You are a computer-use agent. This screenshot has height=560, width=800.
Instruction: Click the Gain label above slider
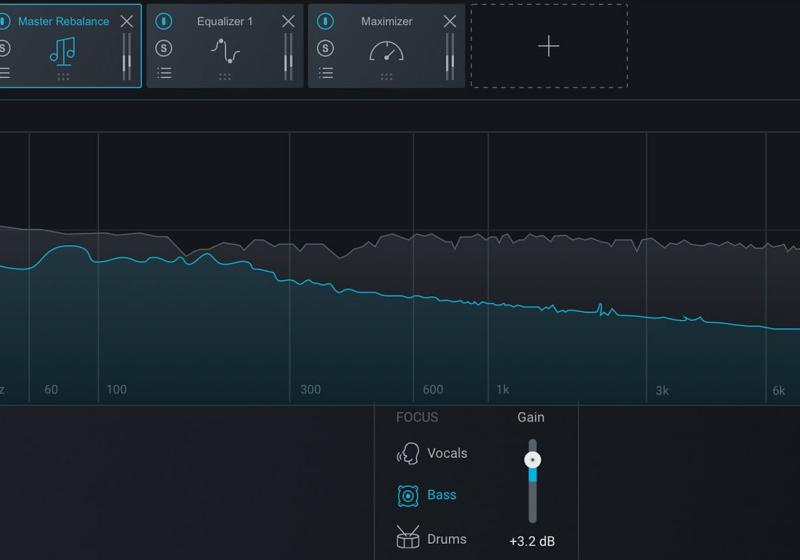point(531,417)
